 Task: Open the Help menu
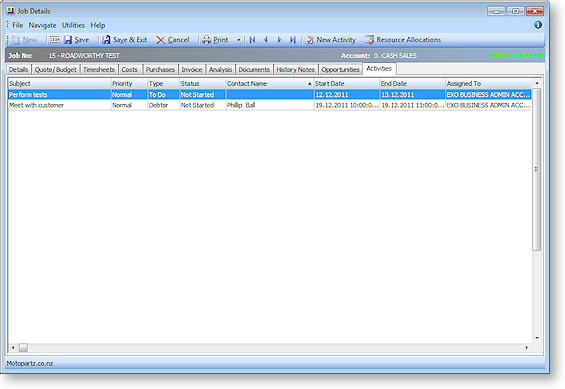tap(98, 25)
